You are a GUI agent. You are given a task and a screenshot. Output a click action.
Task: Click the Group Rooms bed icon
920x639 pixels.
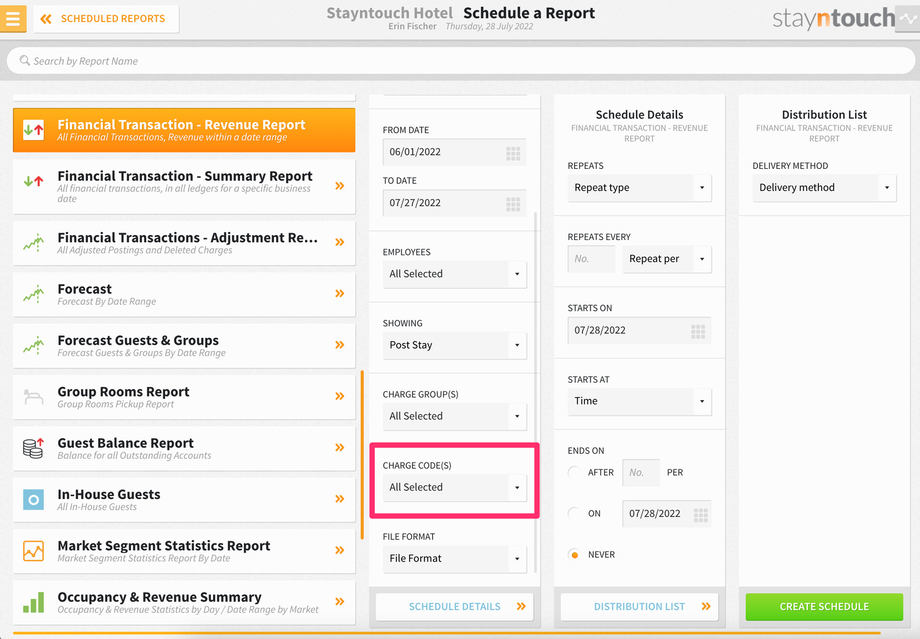pos(33,397)
